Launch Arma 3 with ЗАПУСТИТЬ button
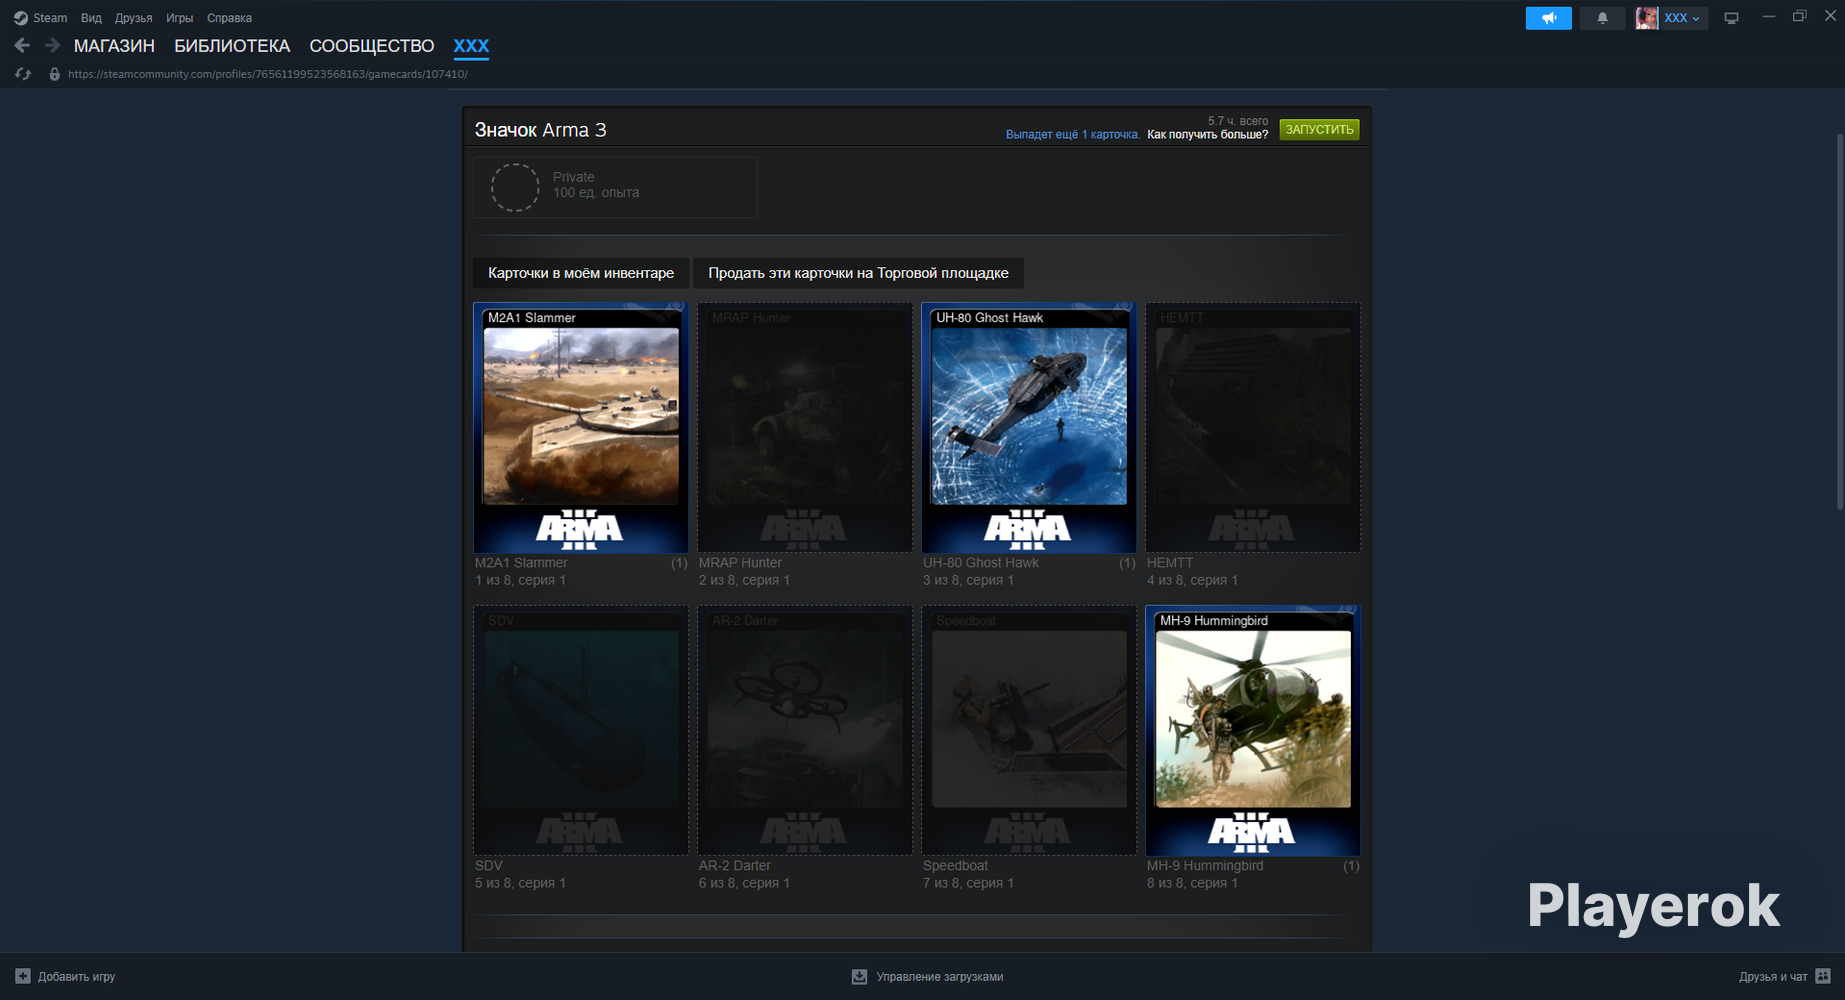The image size is (1845, 1000). tap(1319, 130)
